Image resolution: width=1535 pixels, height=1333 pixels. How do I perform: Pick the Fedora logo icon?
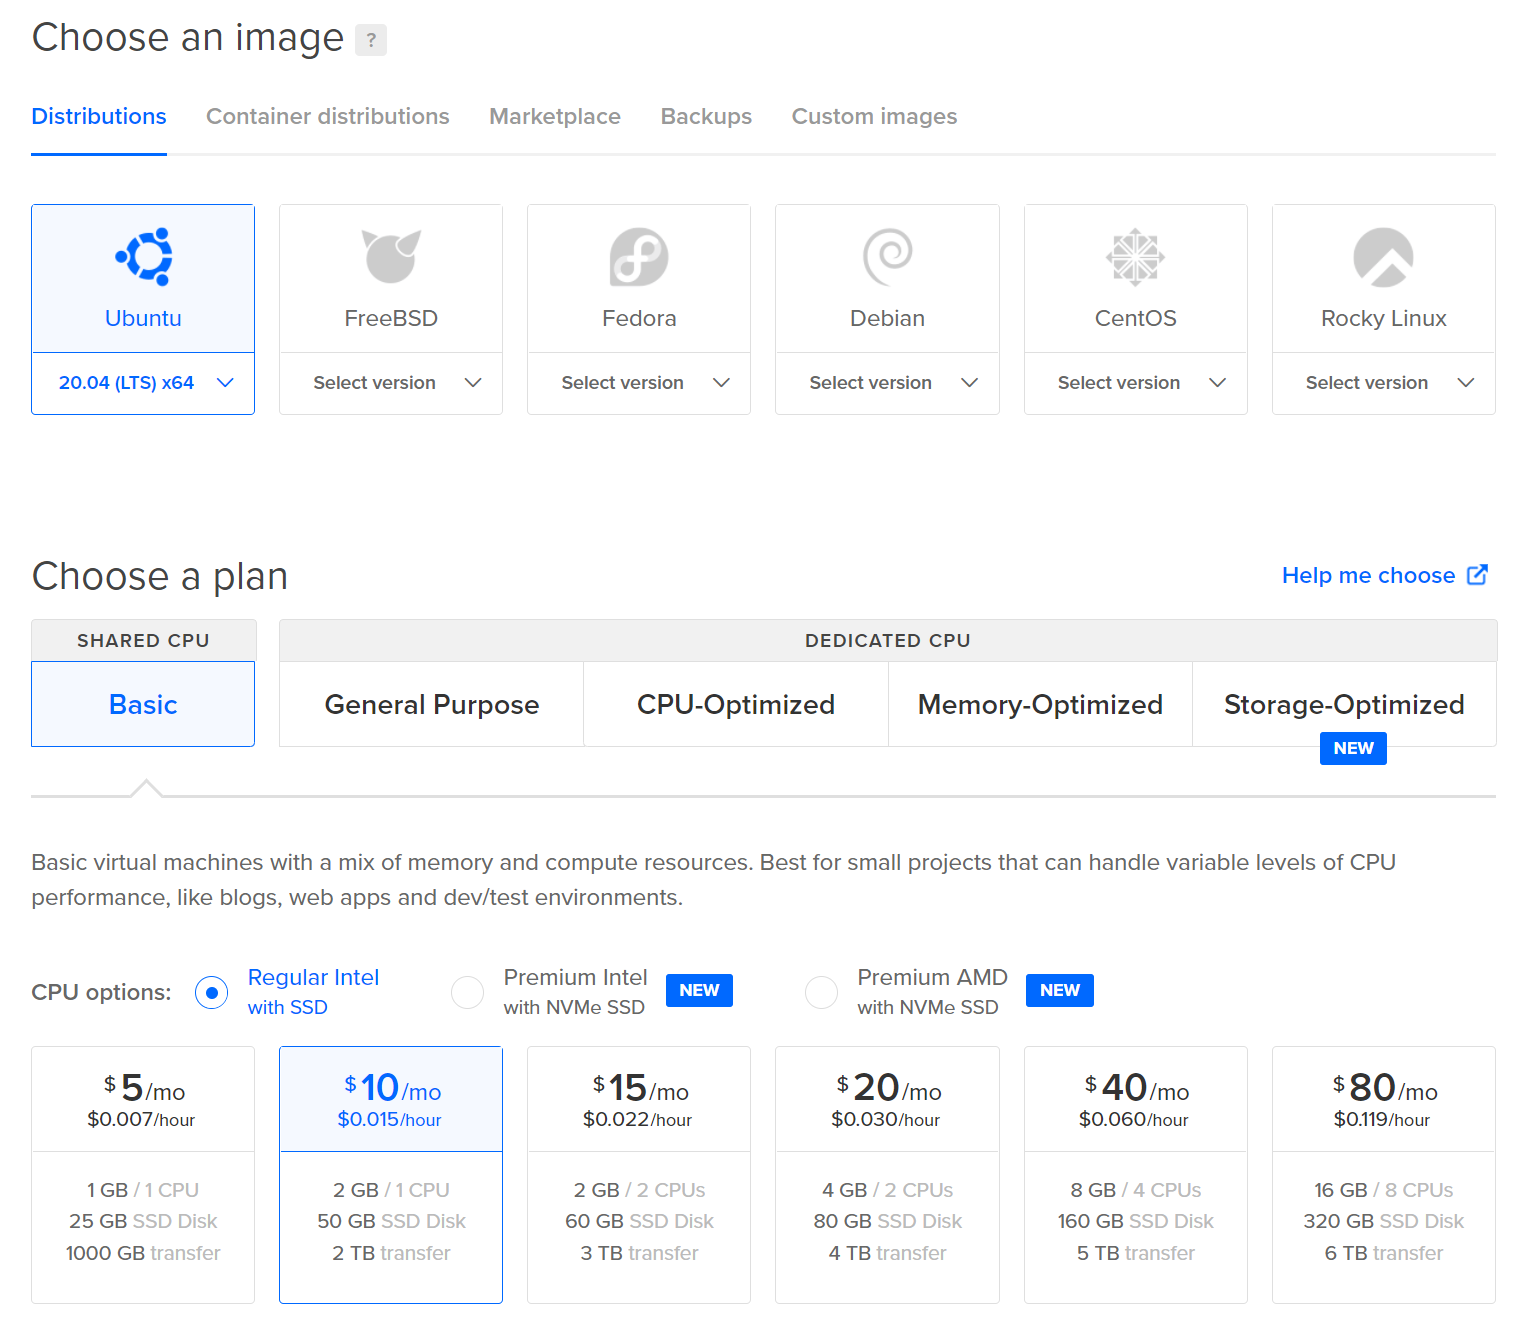pyautogui.click(x=639, y=257)
